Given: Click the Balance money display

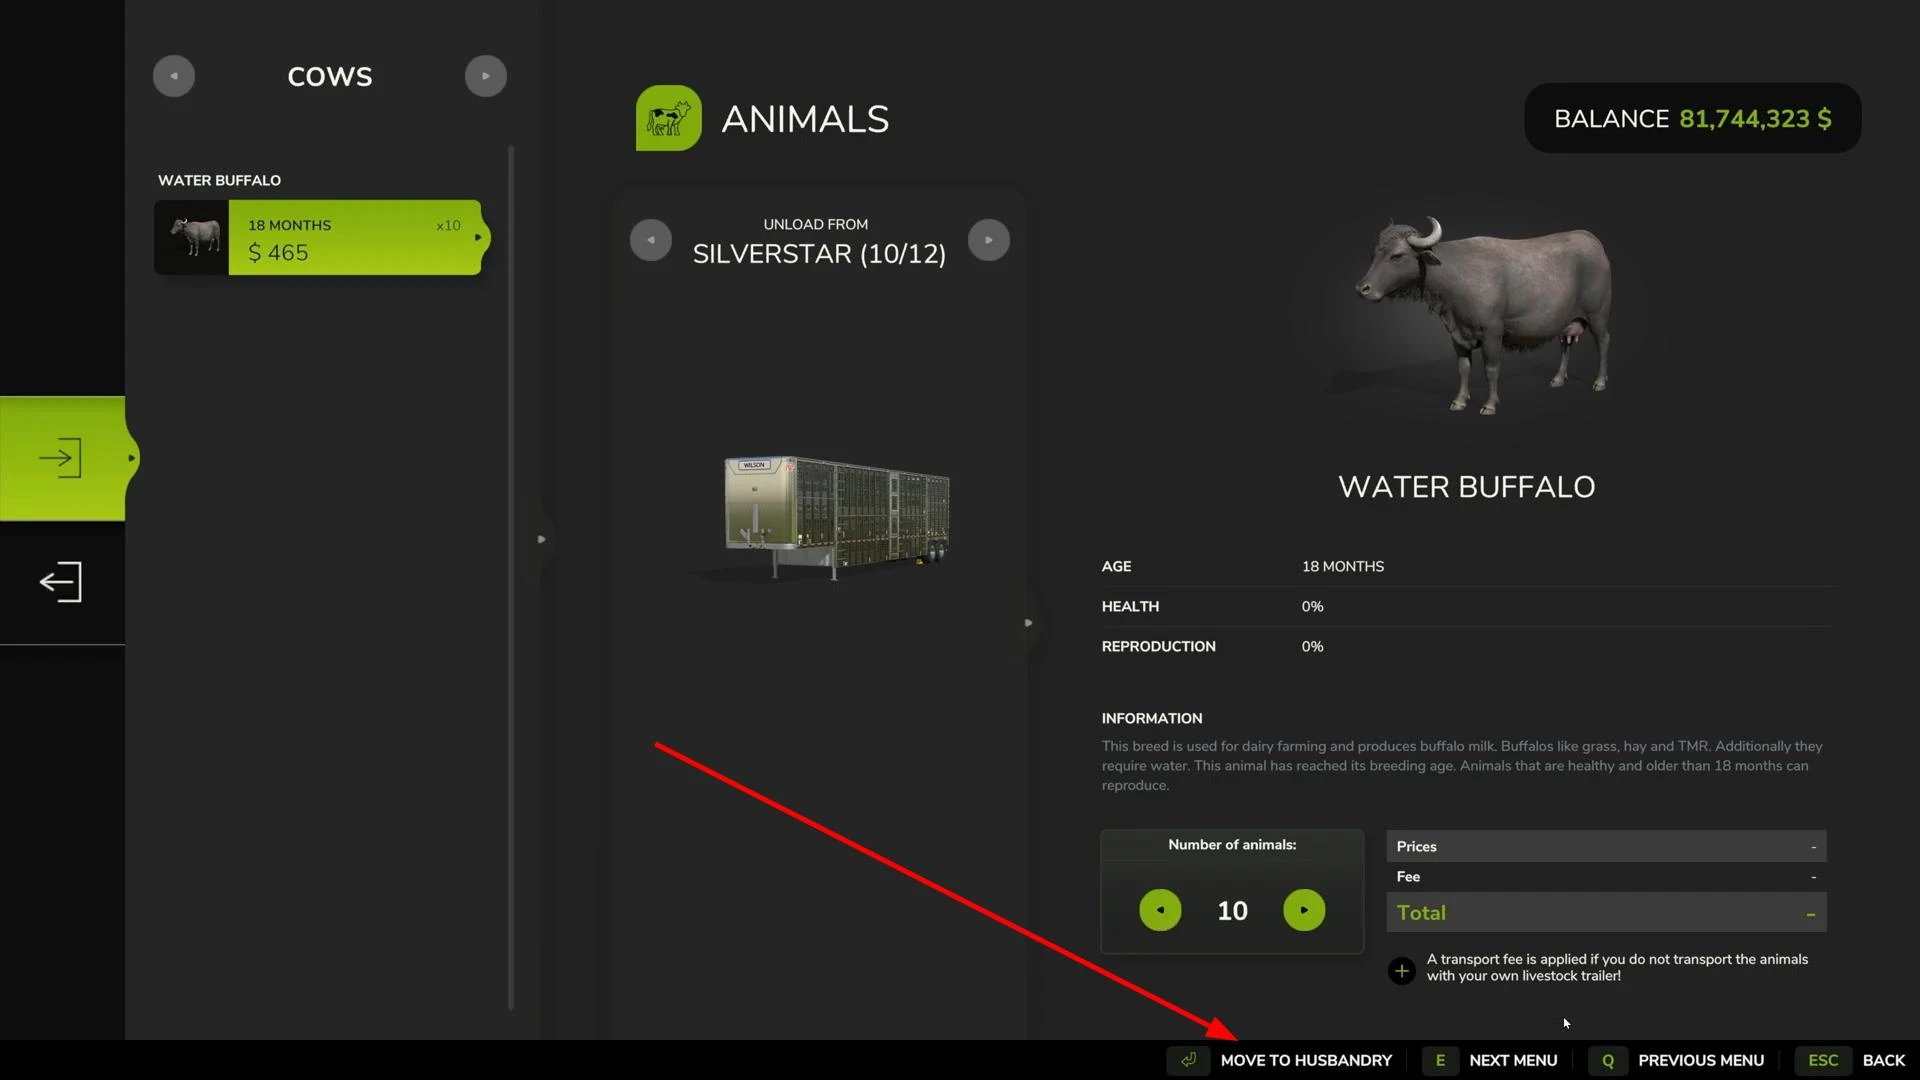Looking at the screenshot, I should (x=1692, y=118).
